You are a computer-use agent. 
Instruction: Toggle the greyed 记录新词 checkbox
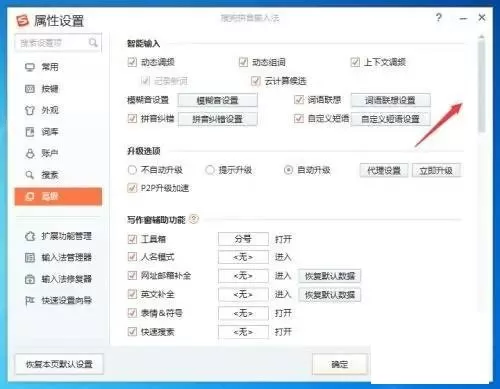(145, 81)
